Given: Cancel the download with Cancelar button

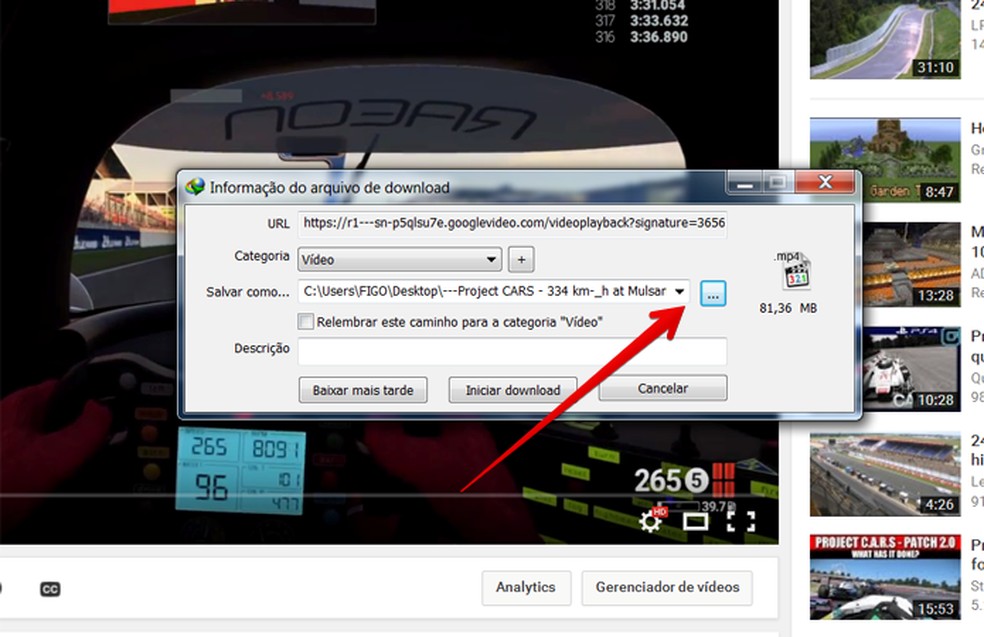Looking at the screenshot, I should tap(663, 388).
